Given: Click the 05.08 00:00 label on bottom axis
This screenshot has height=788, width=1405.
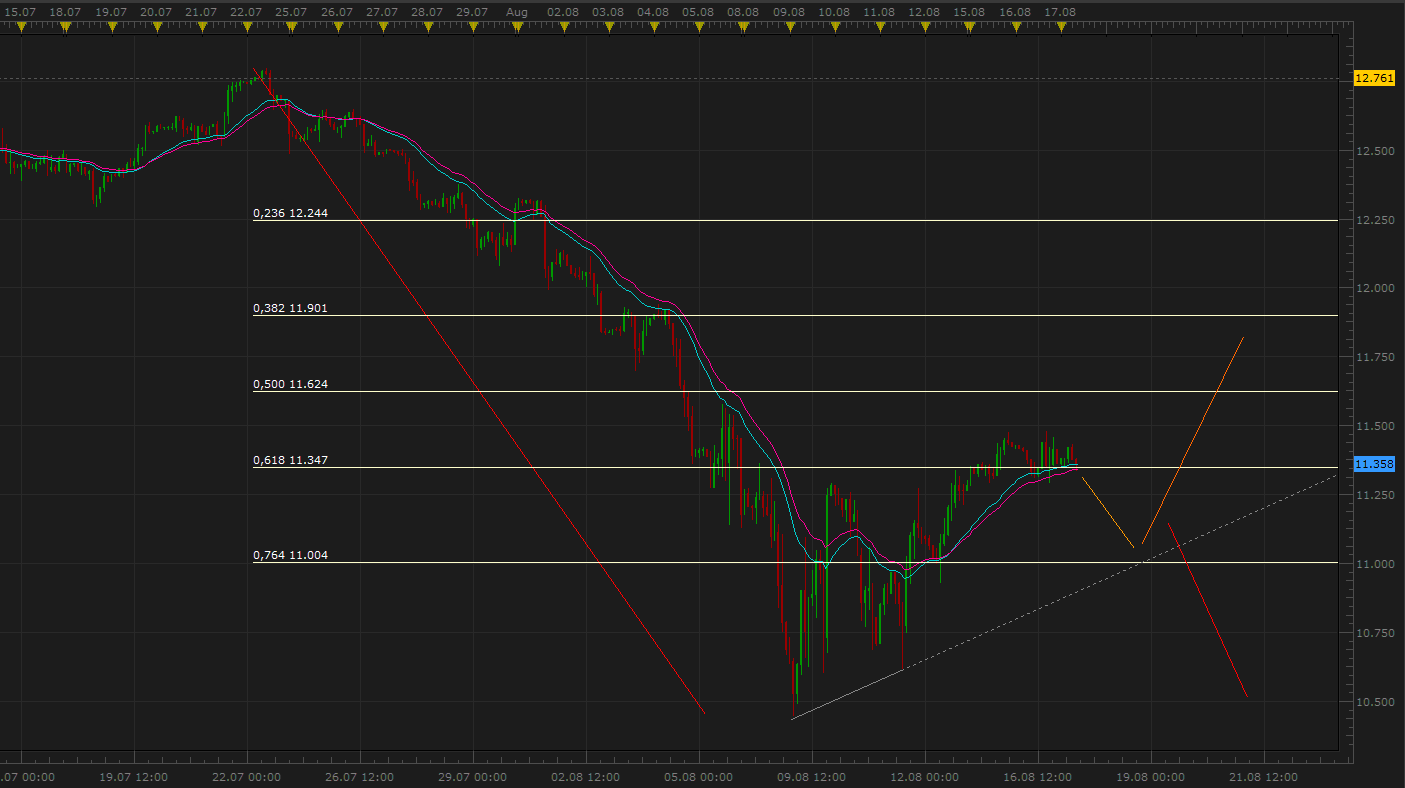Looking at the screenshot, I should (699, 776).
